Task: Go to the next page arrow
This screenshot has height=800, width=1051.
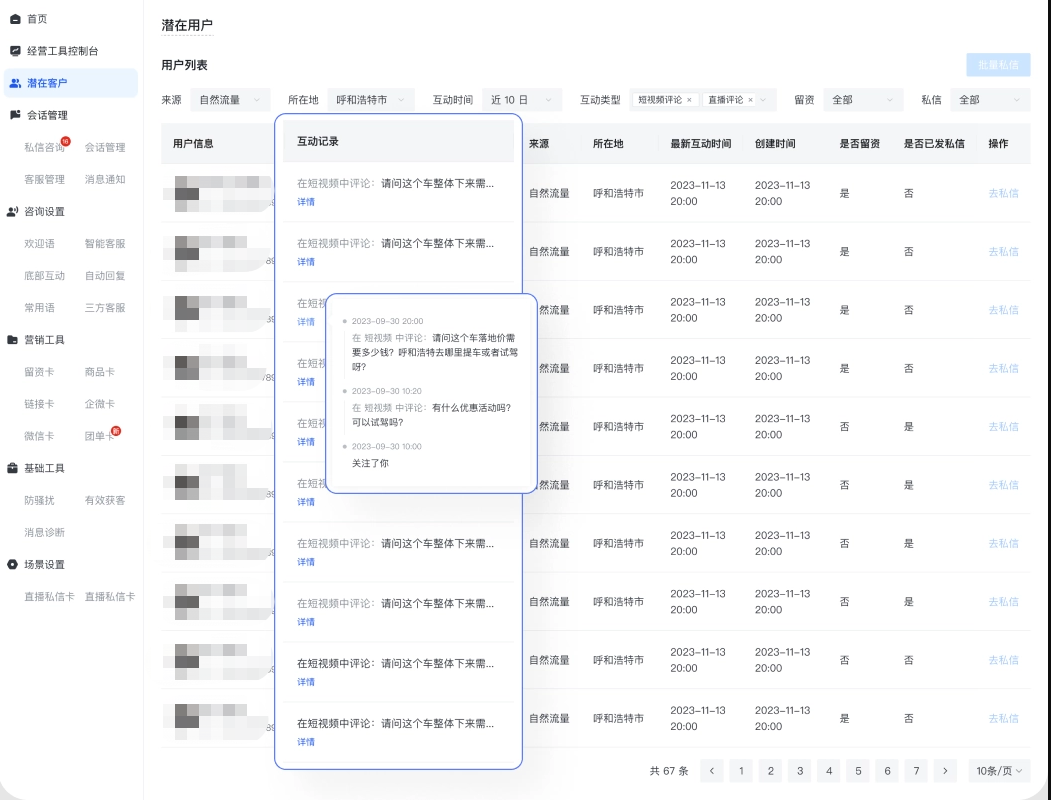Action: [945, 771]
